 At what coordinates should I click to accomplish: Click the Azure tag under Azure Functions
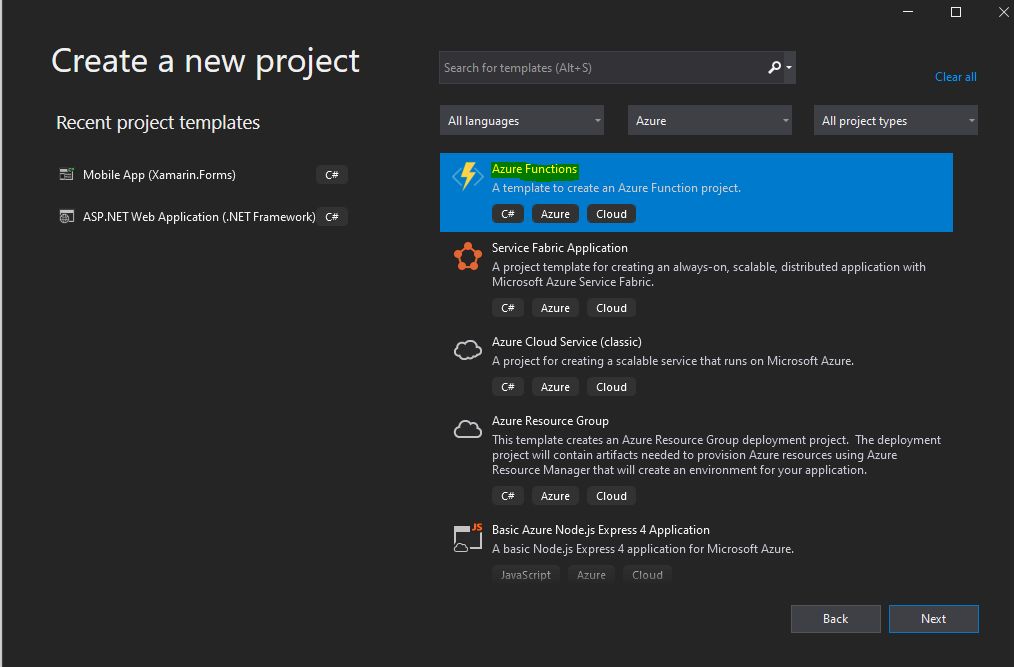(555, 214)
